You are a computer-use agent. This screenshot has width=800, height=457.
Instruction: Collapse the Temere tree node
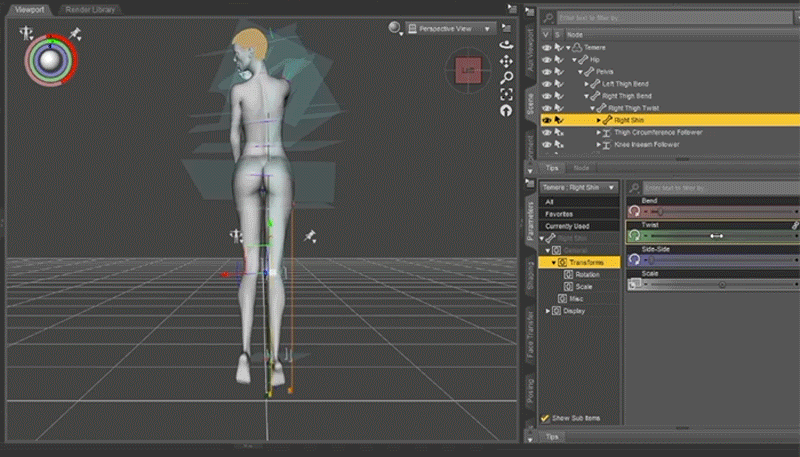(x=568, y=47)
